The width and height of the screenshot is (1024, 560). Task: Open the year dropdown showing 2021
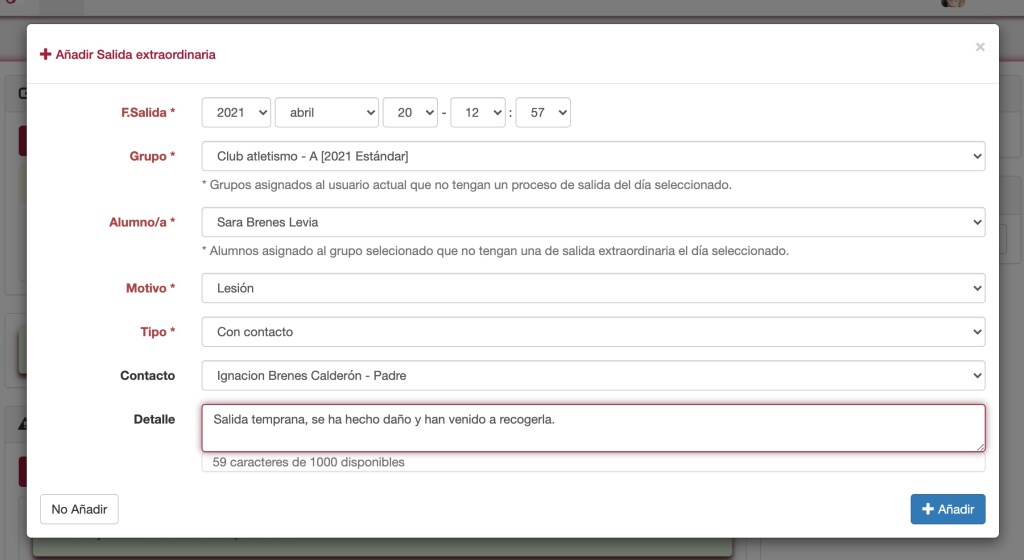[x=236, y=113]
